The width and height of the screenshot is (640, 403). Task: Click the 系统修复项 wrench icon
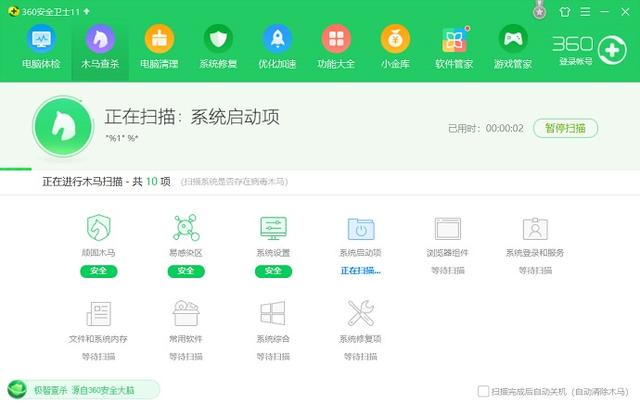pos(361,313)
